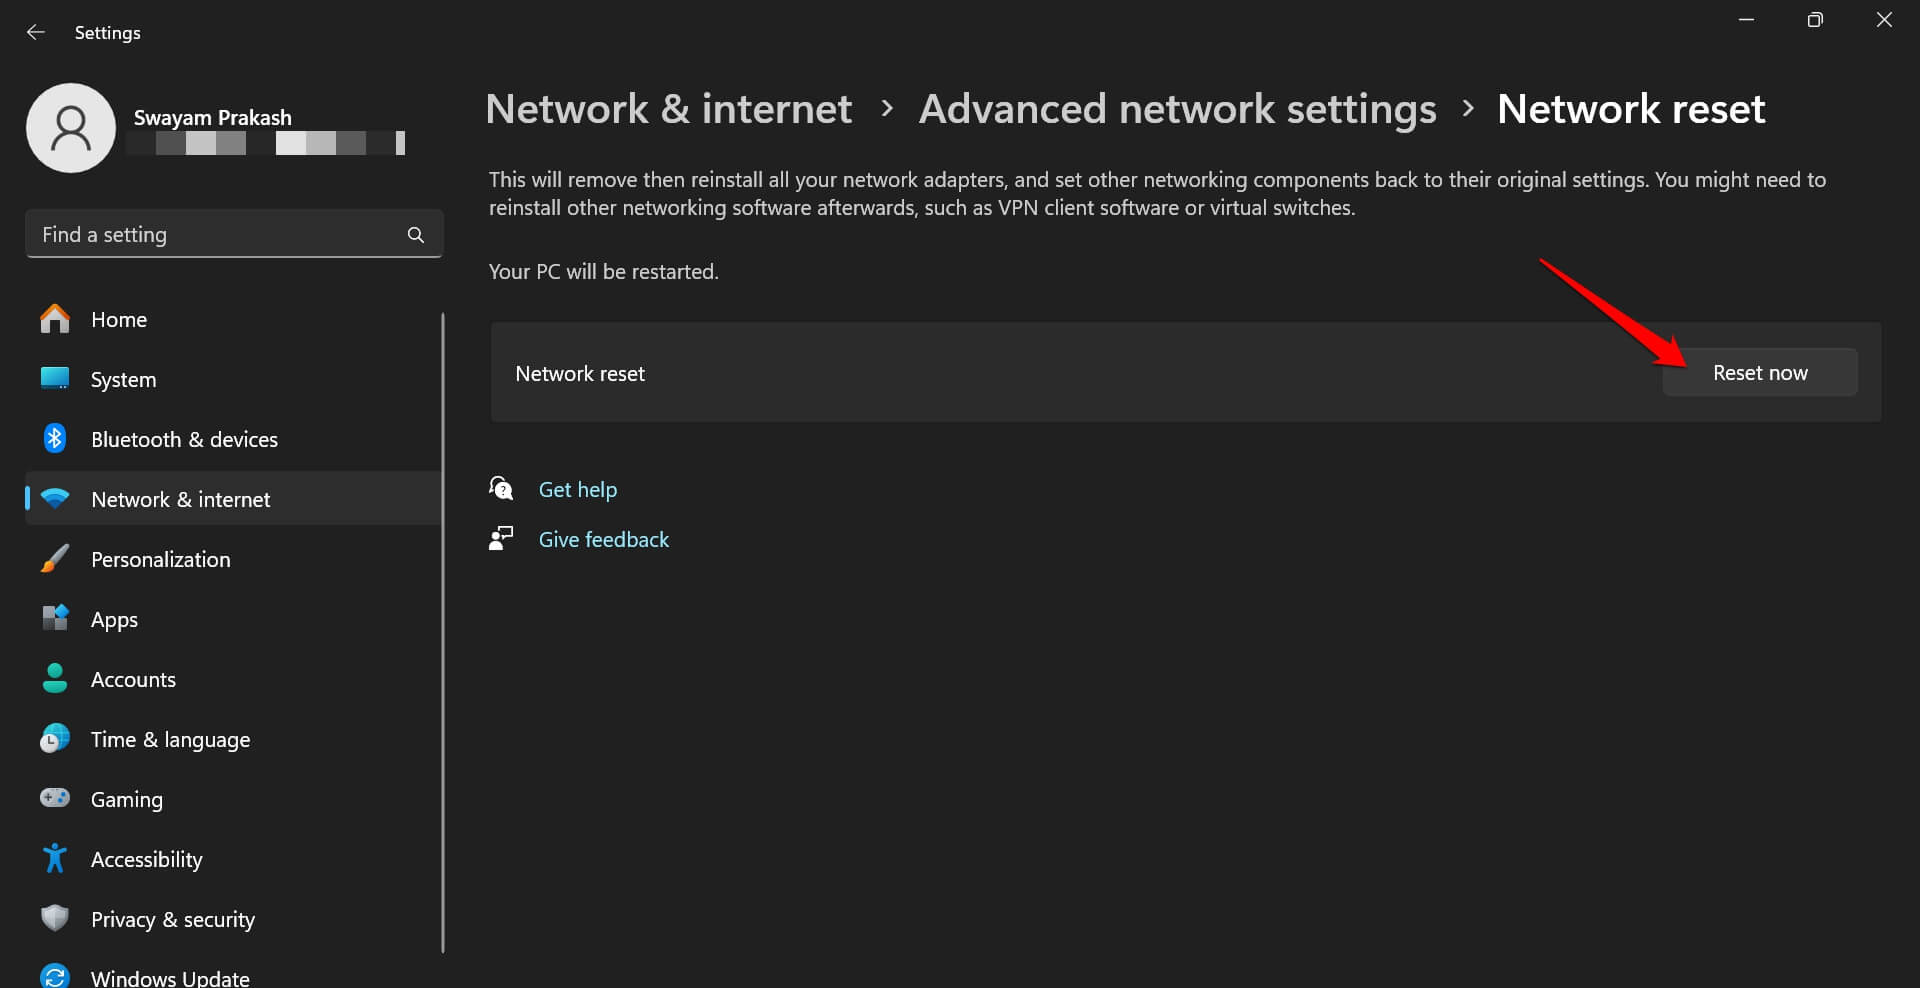Click the search magnifier icon
1920x988 pixels.
coord(416,235)
